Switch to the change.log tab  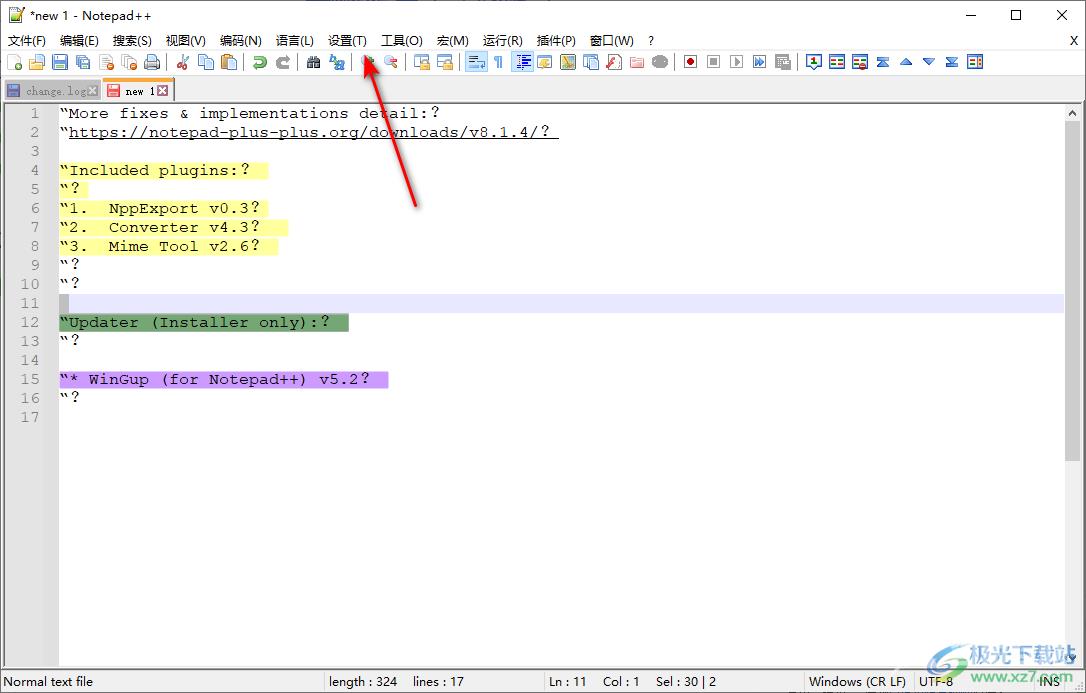(x=52, y=91)
